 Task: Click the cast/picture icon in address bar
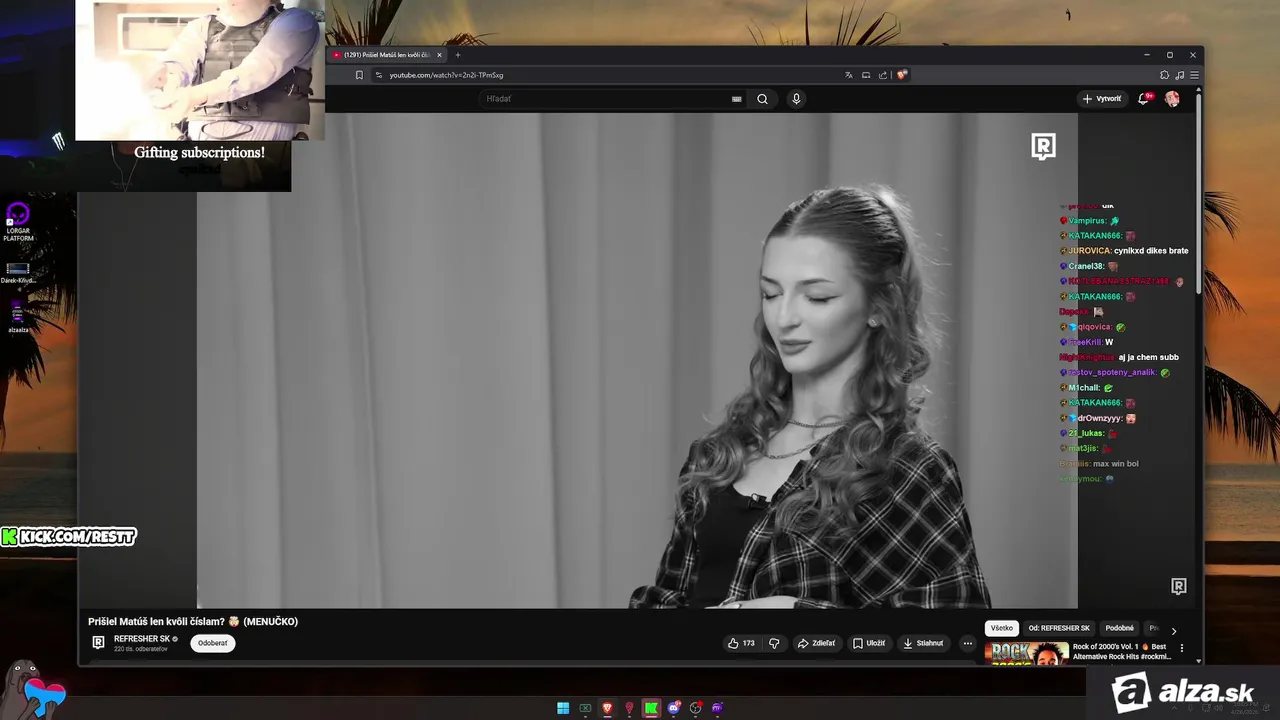point(866,75)
